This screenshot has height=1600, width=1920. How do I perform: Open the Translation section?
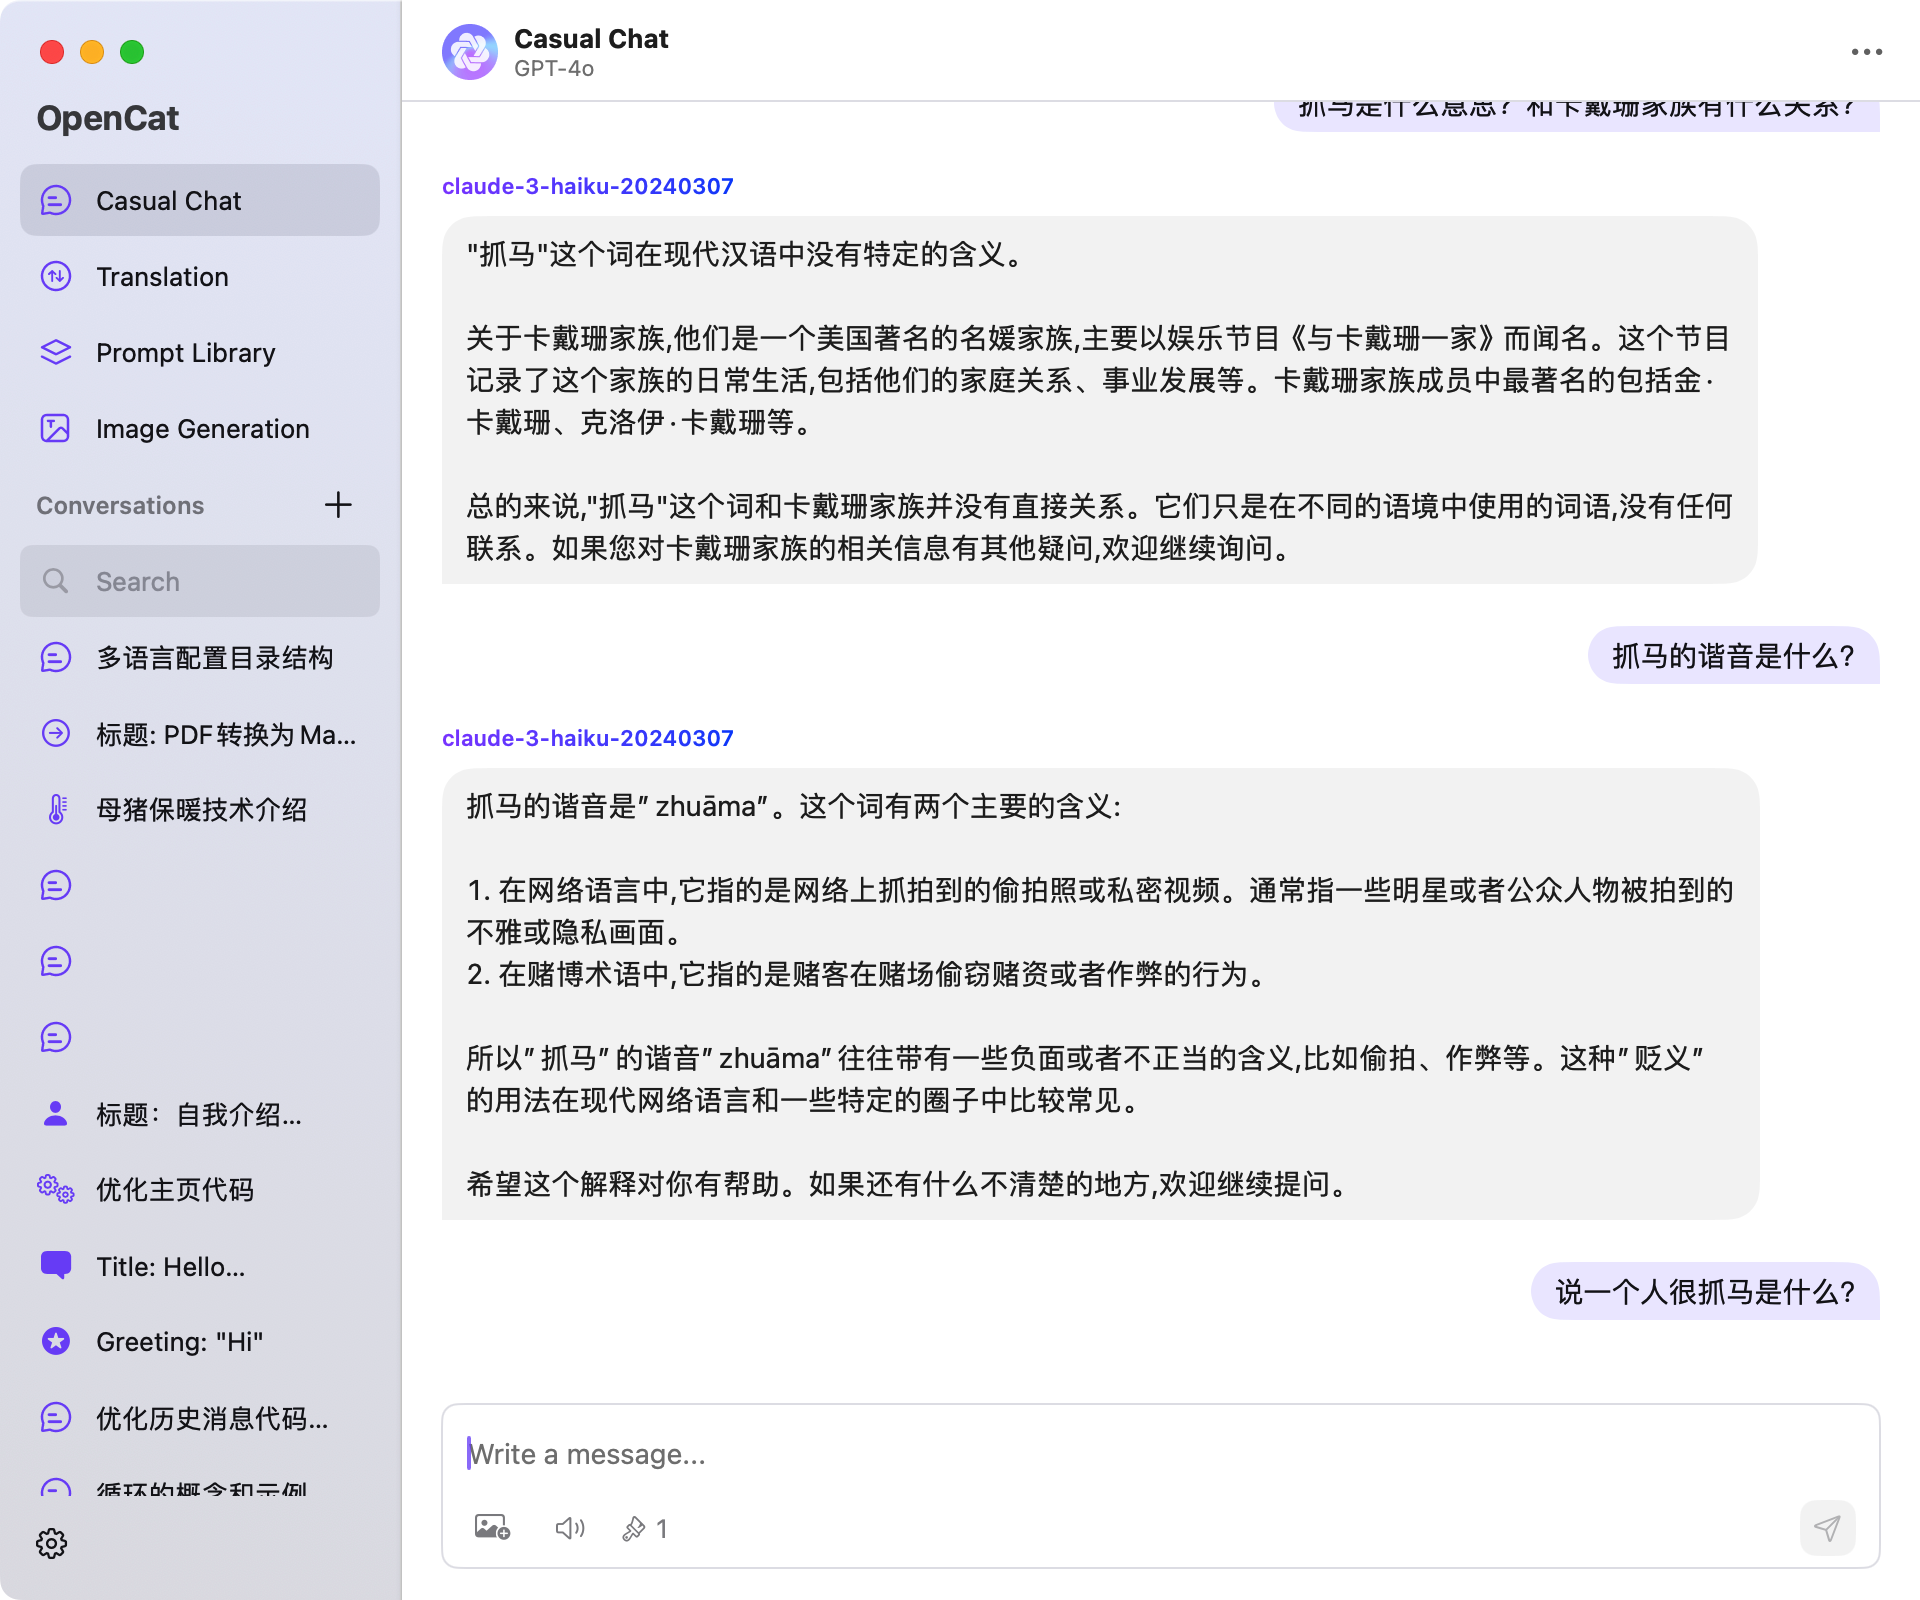pyautogui.click(x=200, y=276)
